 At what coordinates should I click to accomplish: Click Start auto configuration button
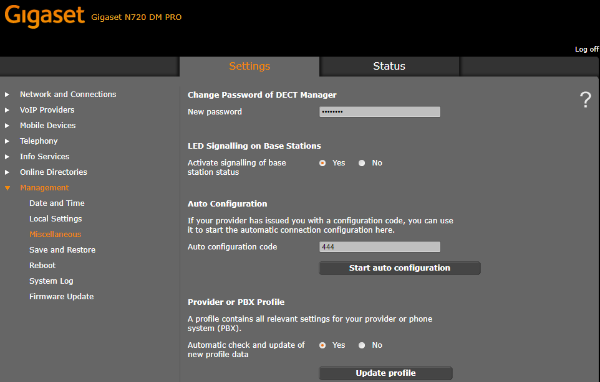[400, 268]
